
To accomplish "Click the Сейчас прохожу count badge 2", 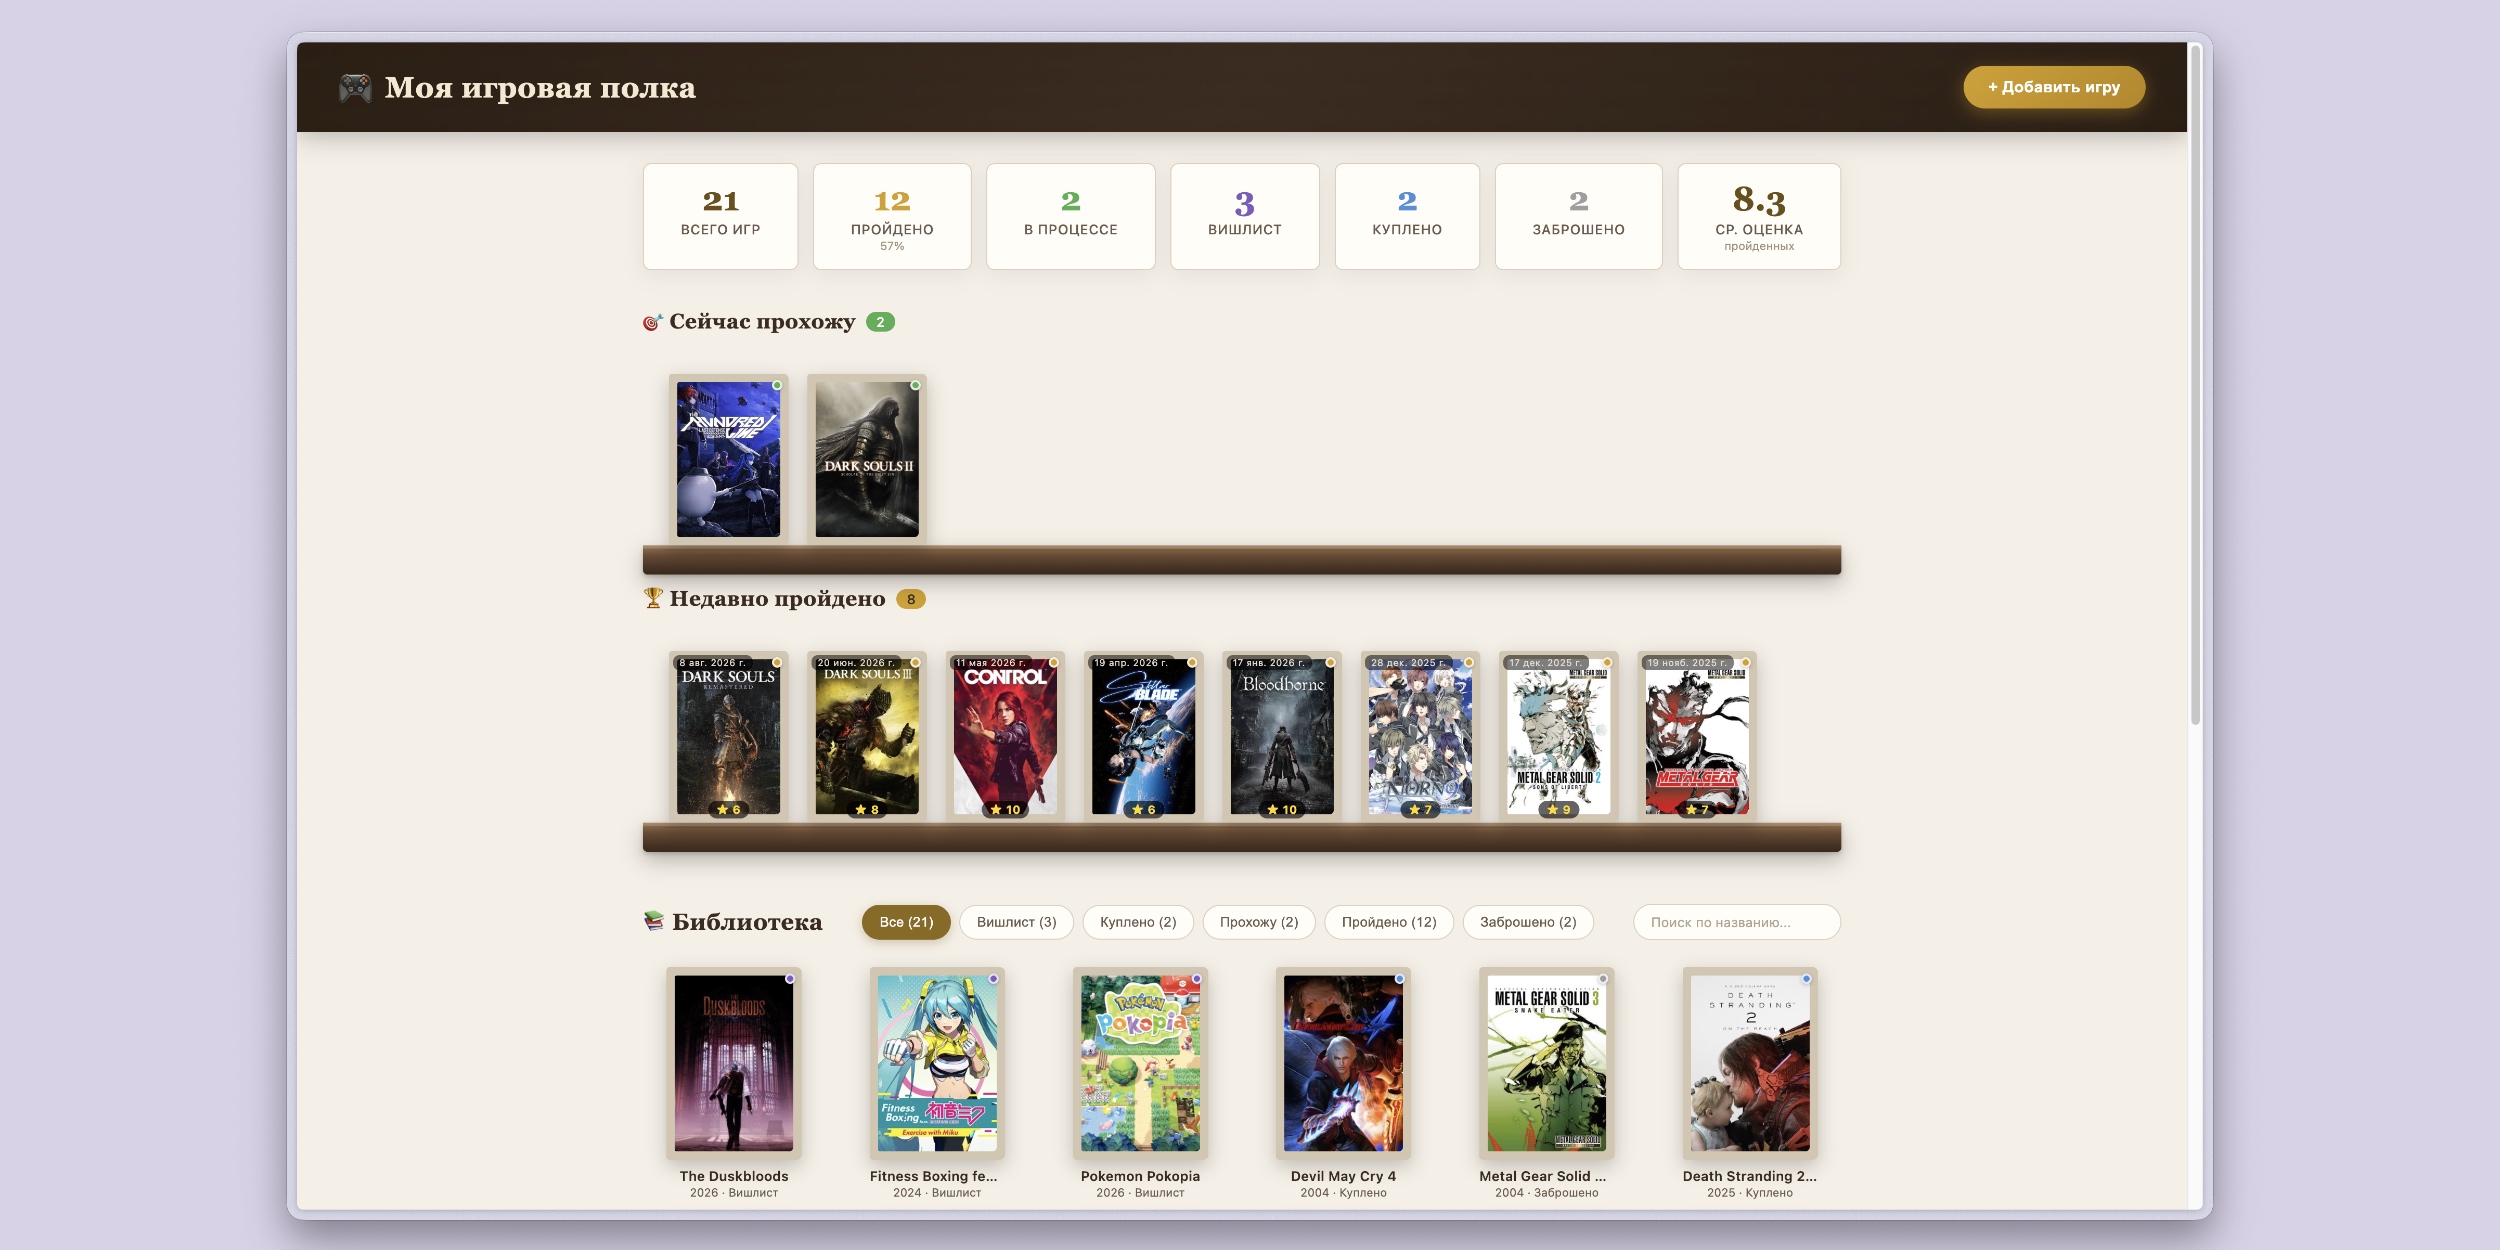I will [880, 322].
